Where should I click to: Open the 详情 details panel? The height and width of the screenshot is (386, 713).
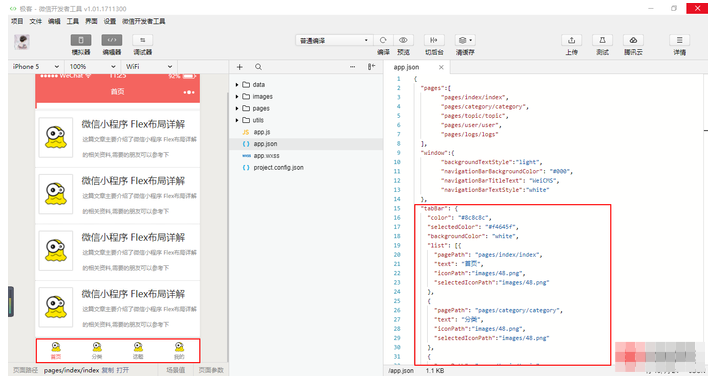pos(679,40)
